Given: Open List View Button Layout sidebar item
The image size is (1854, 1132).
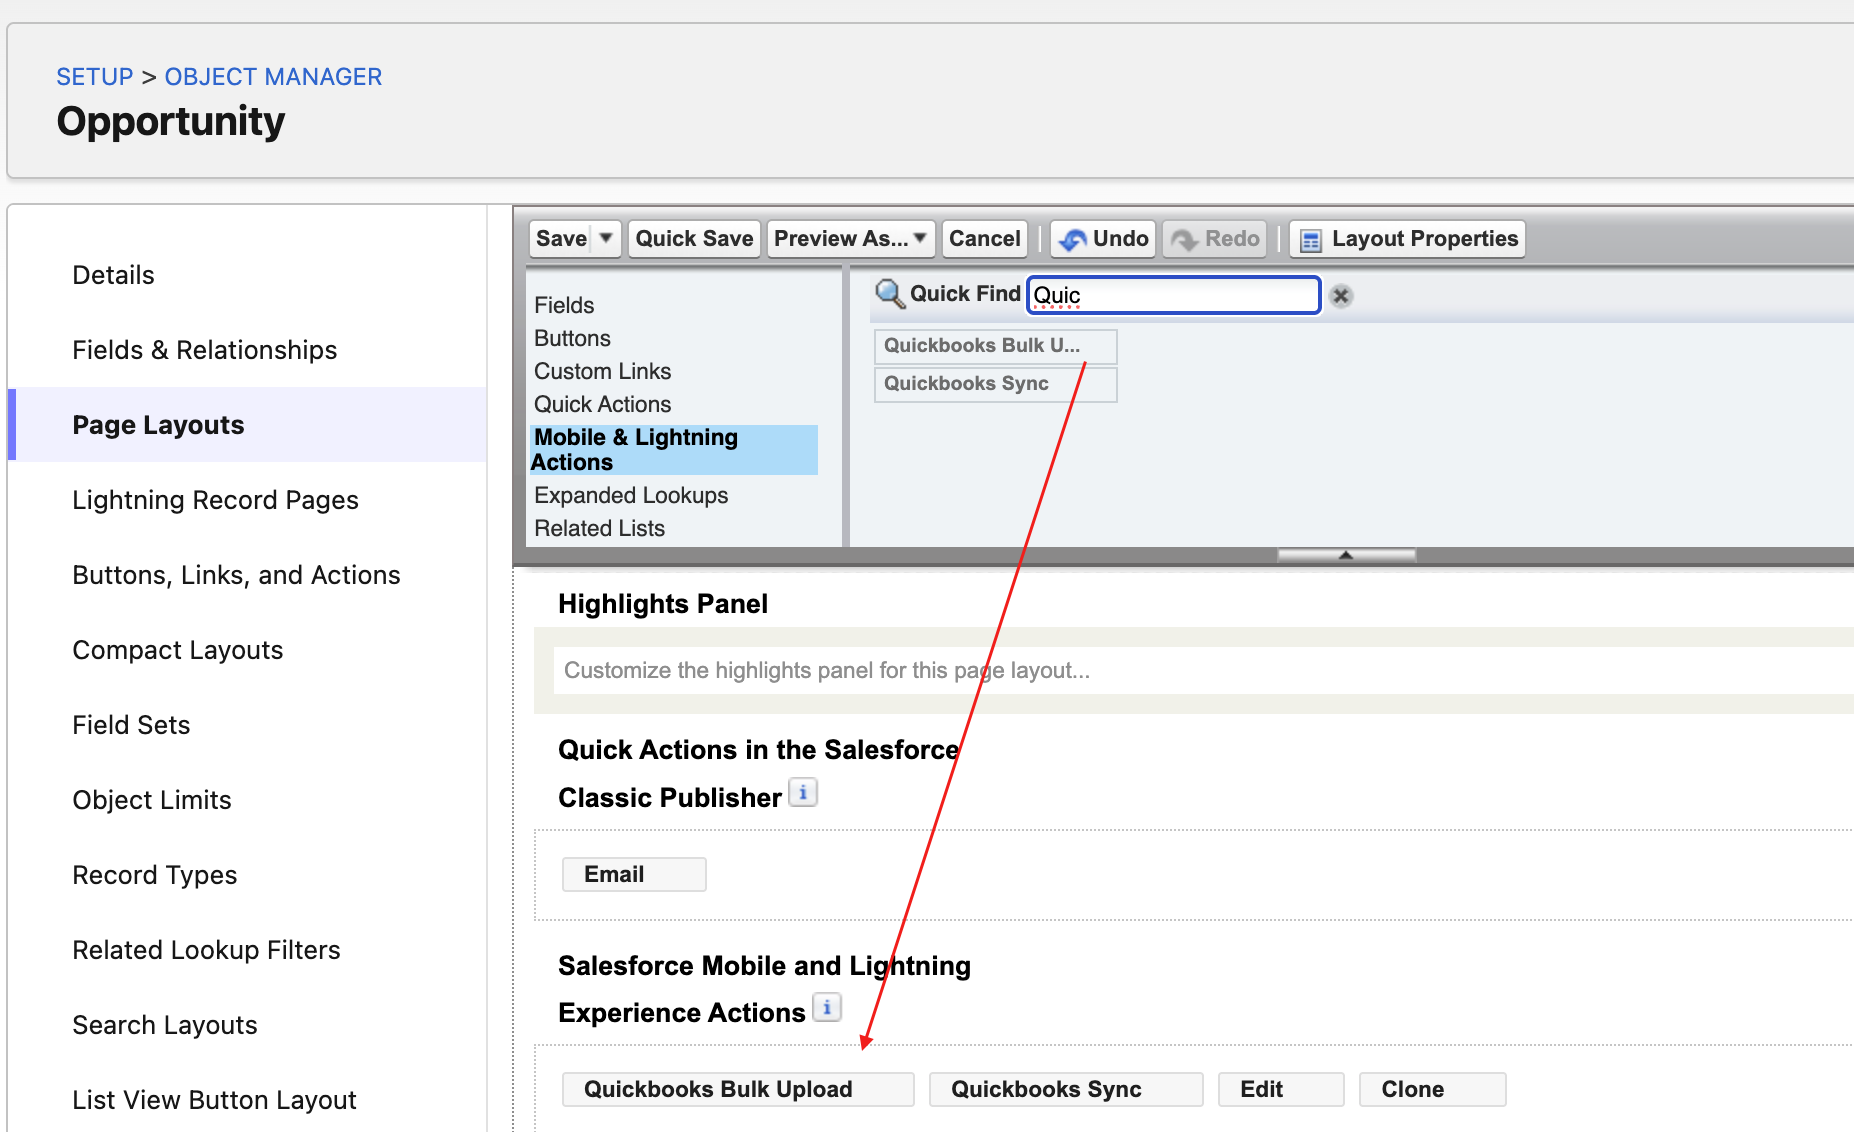Looking at the screenshot, I should (x=214, y=1100).
